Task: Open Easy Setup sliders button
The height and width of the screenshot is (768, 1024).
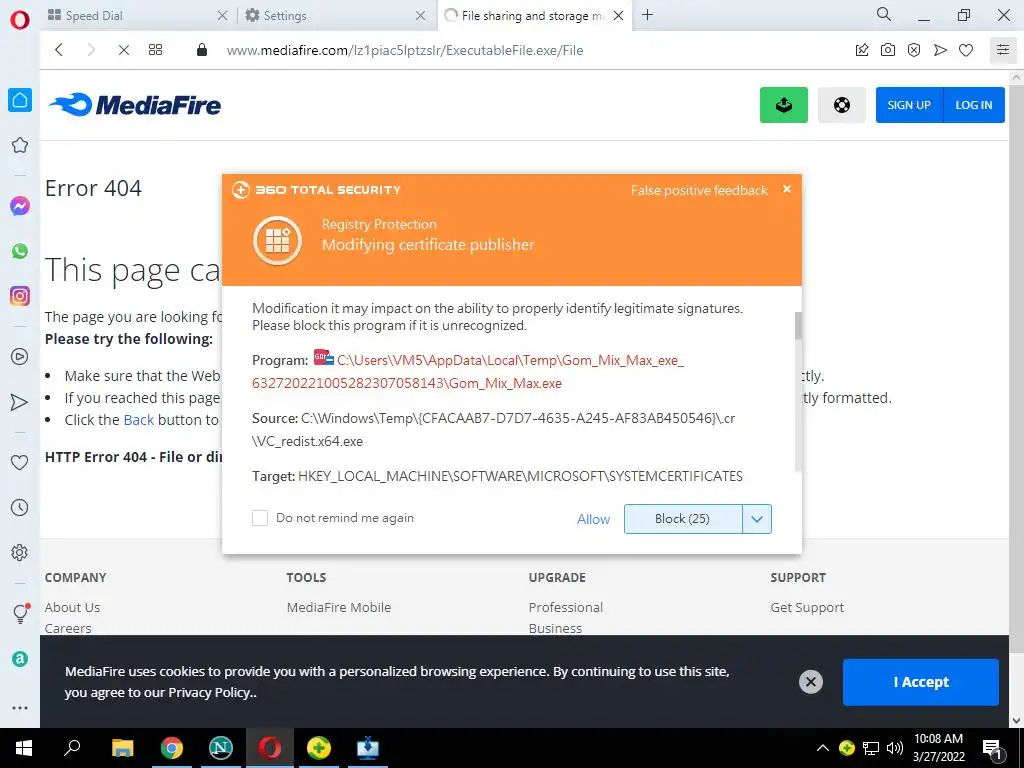Action: coord(1002,50)
